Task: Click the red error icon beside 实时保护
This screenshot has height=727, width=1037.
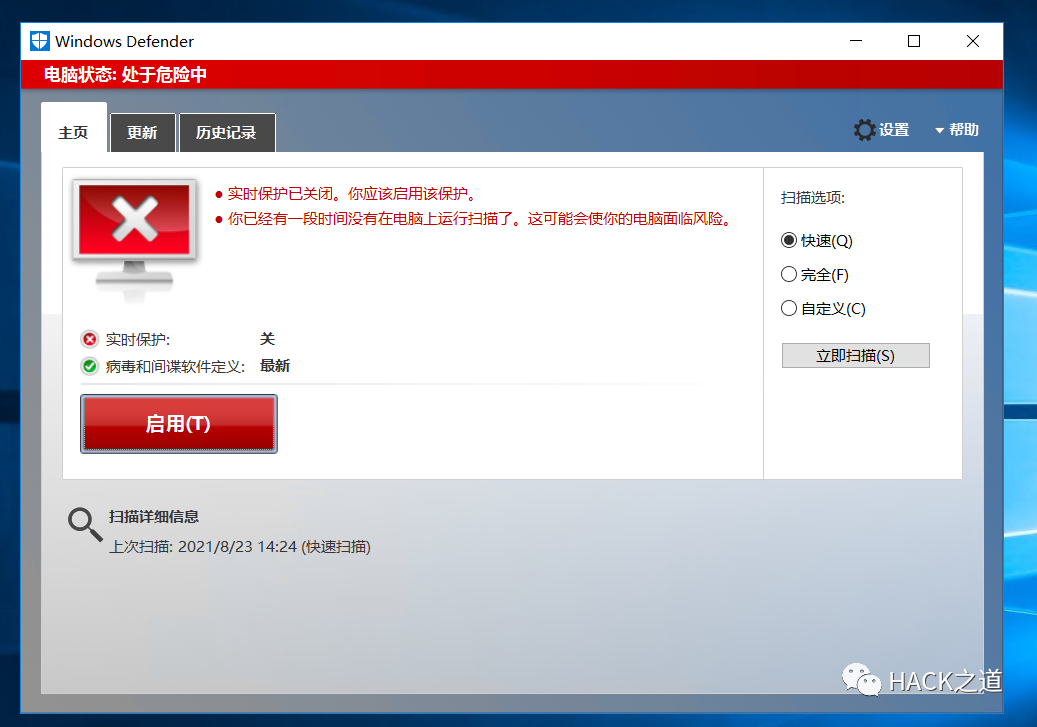Action: [x=89, y=339]
